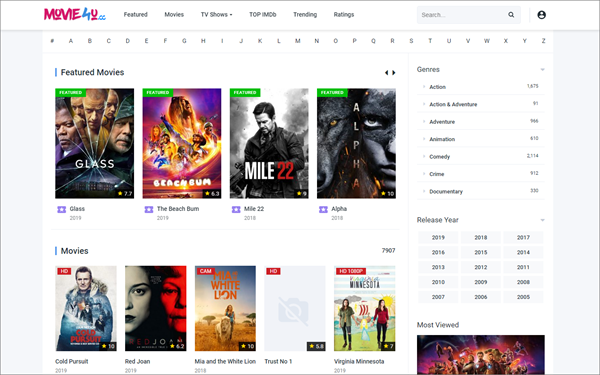Show previous featured movies arrow

click(x=386, y=73)
